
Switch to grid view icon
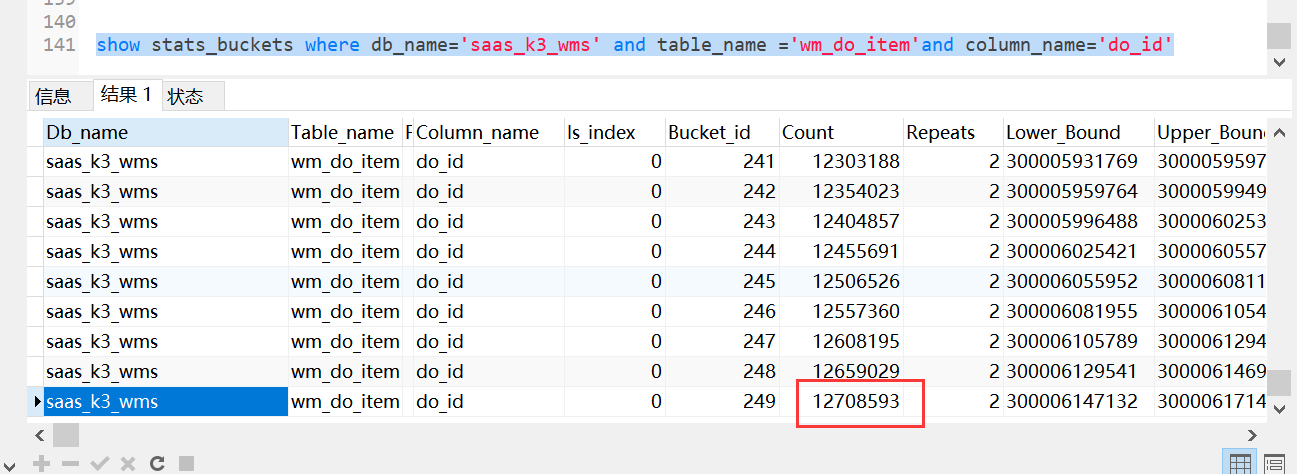[x=1240, y=463]
